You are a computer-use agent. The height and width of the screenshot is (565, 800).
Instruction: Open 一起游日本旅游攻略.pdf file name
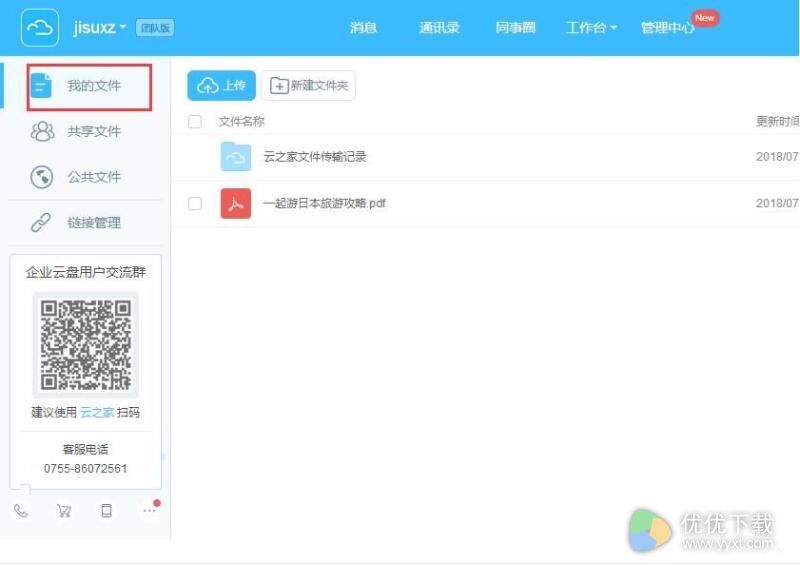[324, 203]
